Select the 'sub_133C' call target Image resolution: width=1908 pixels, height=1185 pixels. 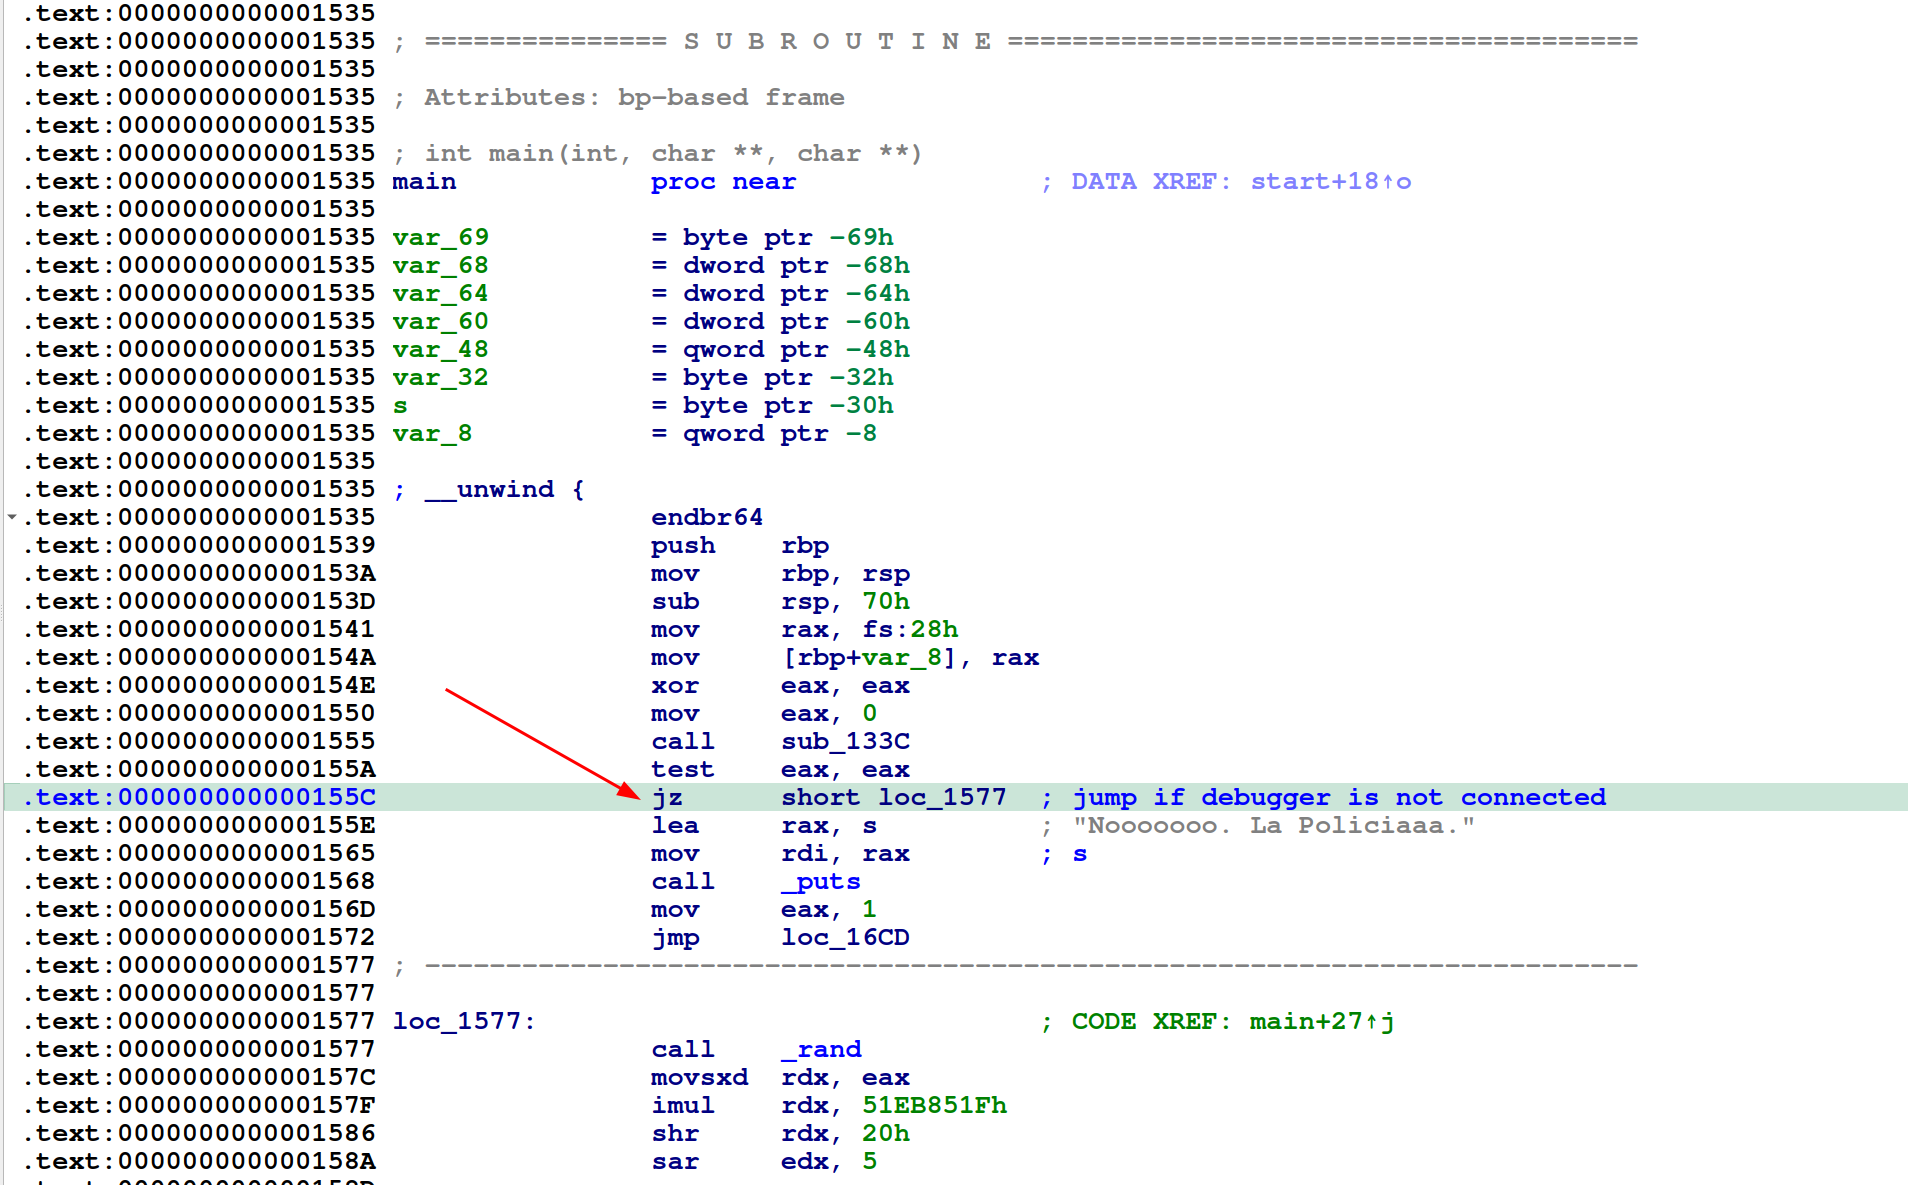(x=845, y=741)
